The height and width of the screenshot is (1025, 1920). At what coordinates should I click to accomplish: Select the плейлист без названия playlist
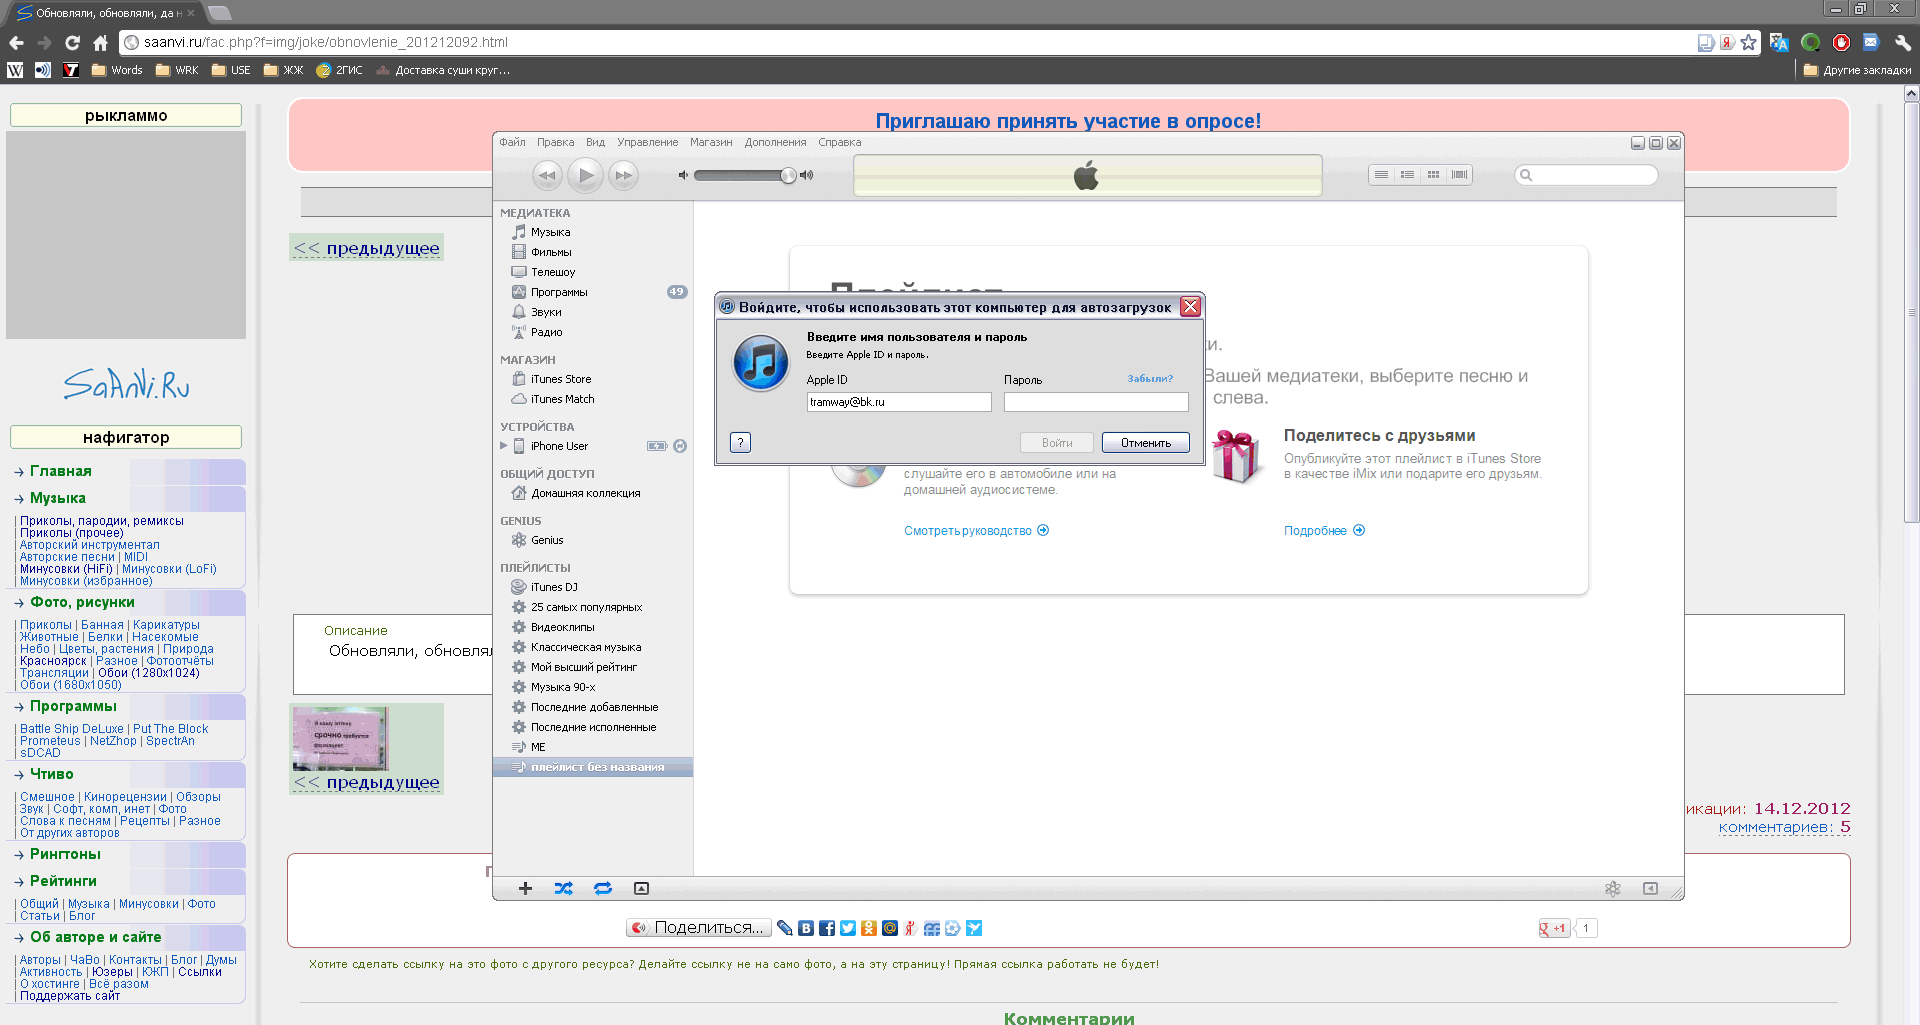click(x=593, y=767)
